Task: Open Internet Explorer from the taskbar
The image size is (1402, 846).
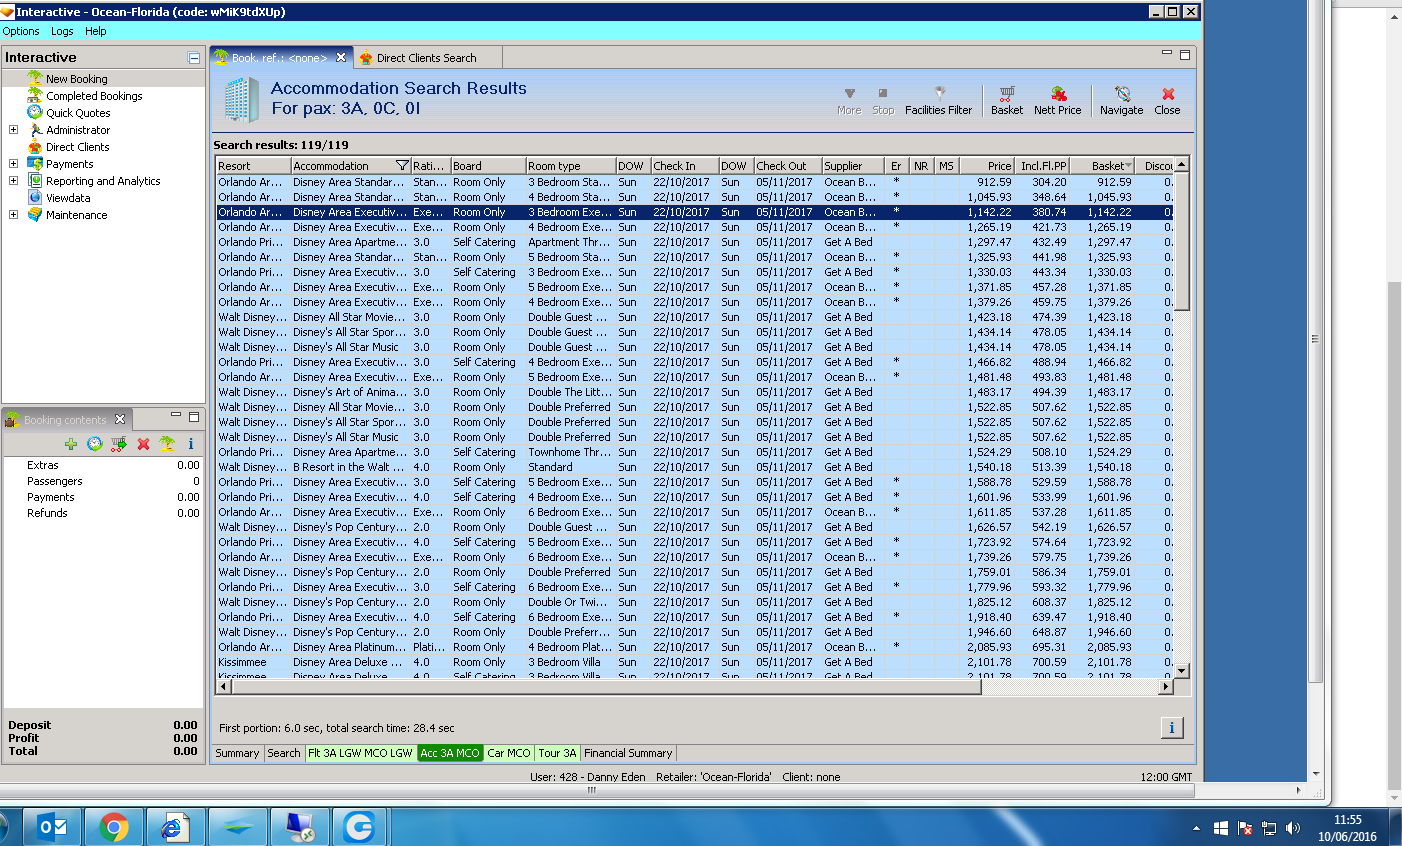Action: (175, 827)
